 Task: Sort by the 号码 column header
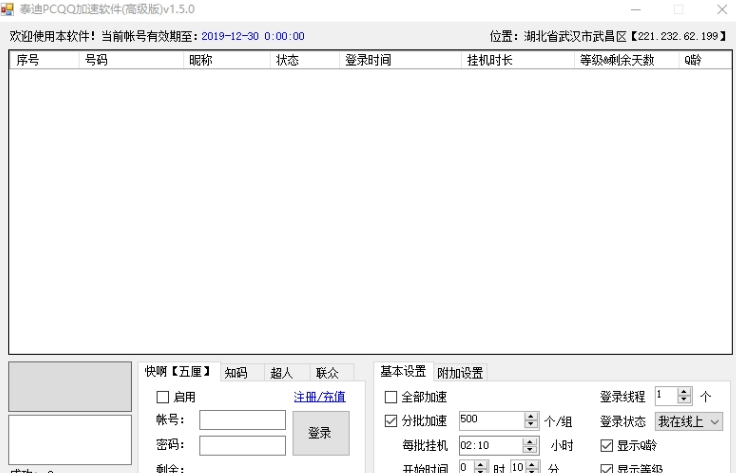pyautogui.click(x=131, y=60)
